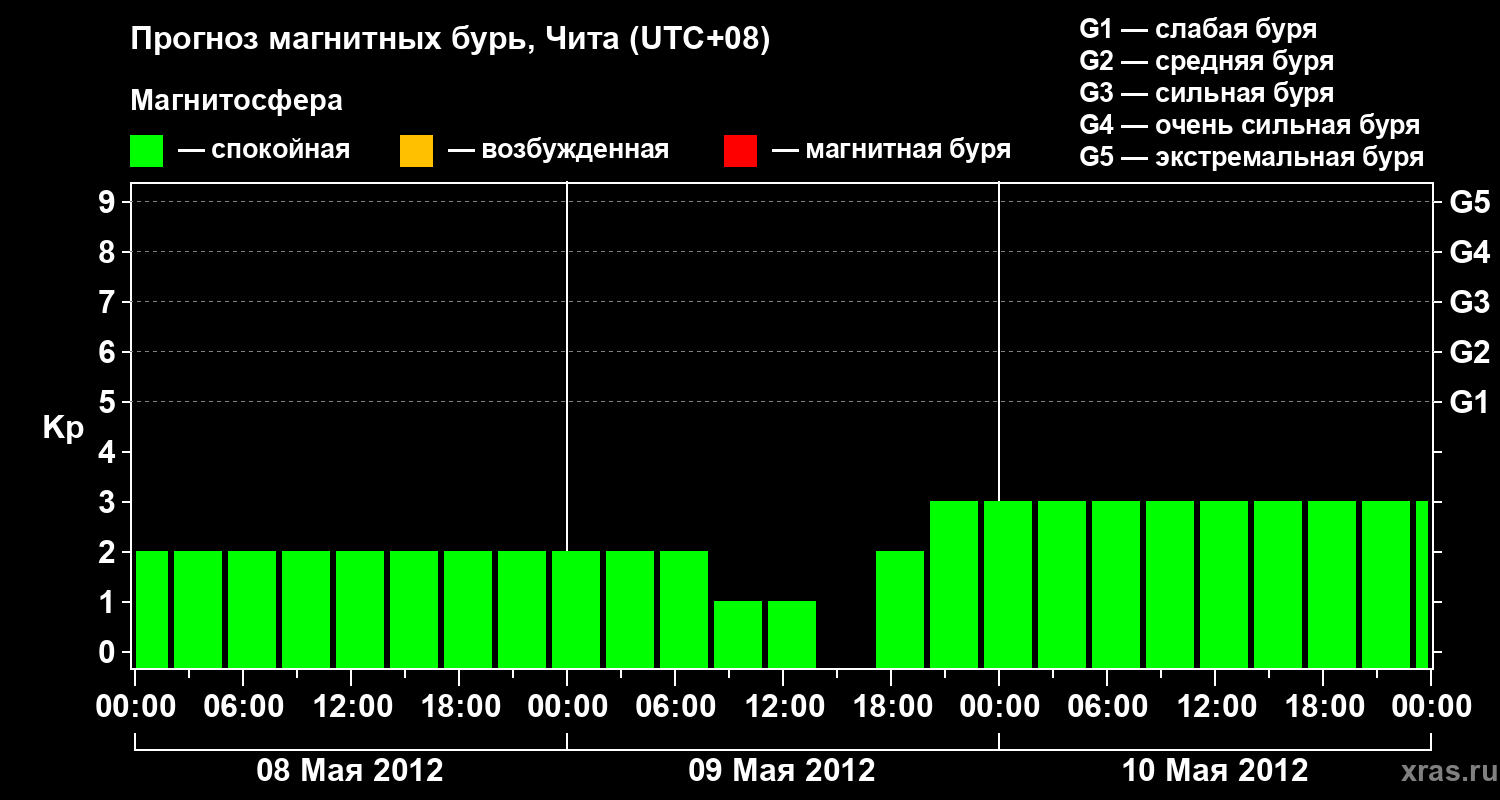Click the right-axis 'G5' storm level label

point(1470,202)
